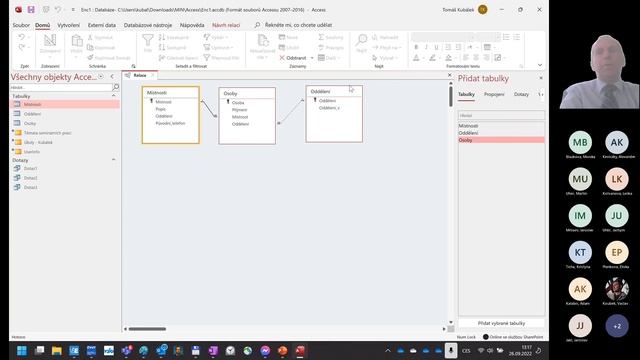640x360 pixels.
Task: Select the Dotazy tab in Přidat tabulky
Action: [x=521, y=94]
